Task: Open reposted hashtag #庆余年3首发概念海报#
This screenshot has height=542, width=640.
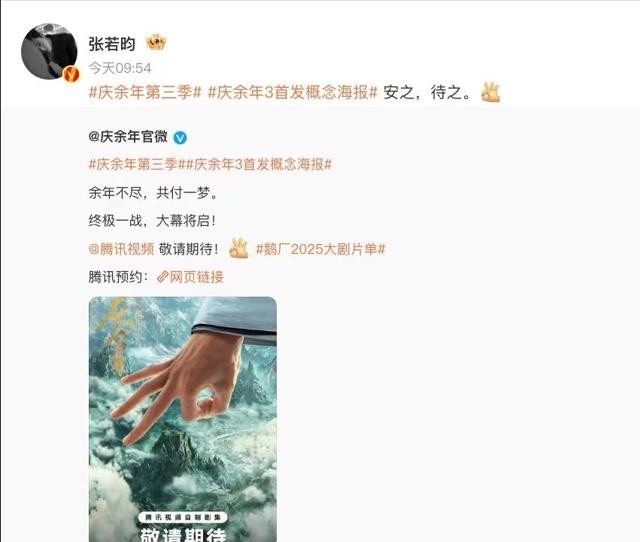Action: (x=259, y=164)
